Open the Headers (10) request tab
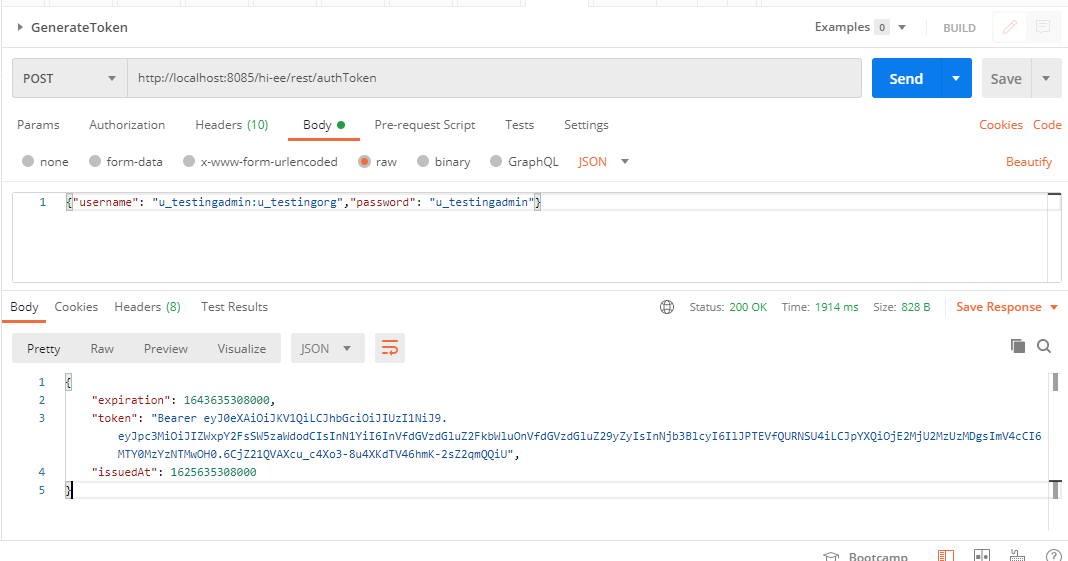Image resolution: width=1068 pixels, height=561 pixels. [232, 125]
